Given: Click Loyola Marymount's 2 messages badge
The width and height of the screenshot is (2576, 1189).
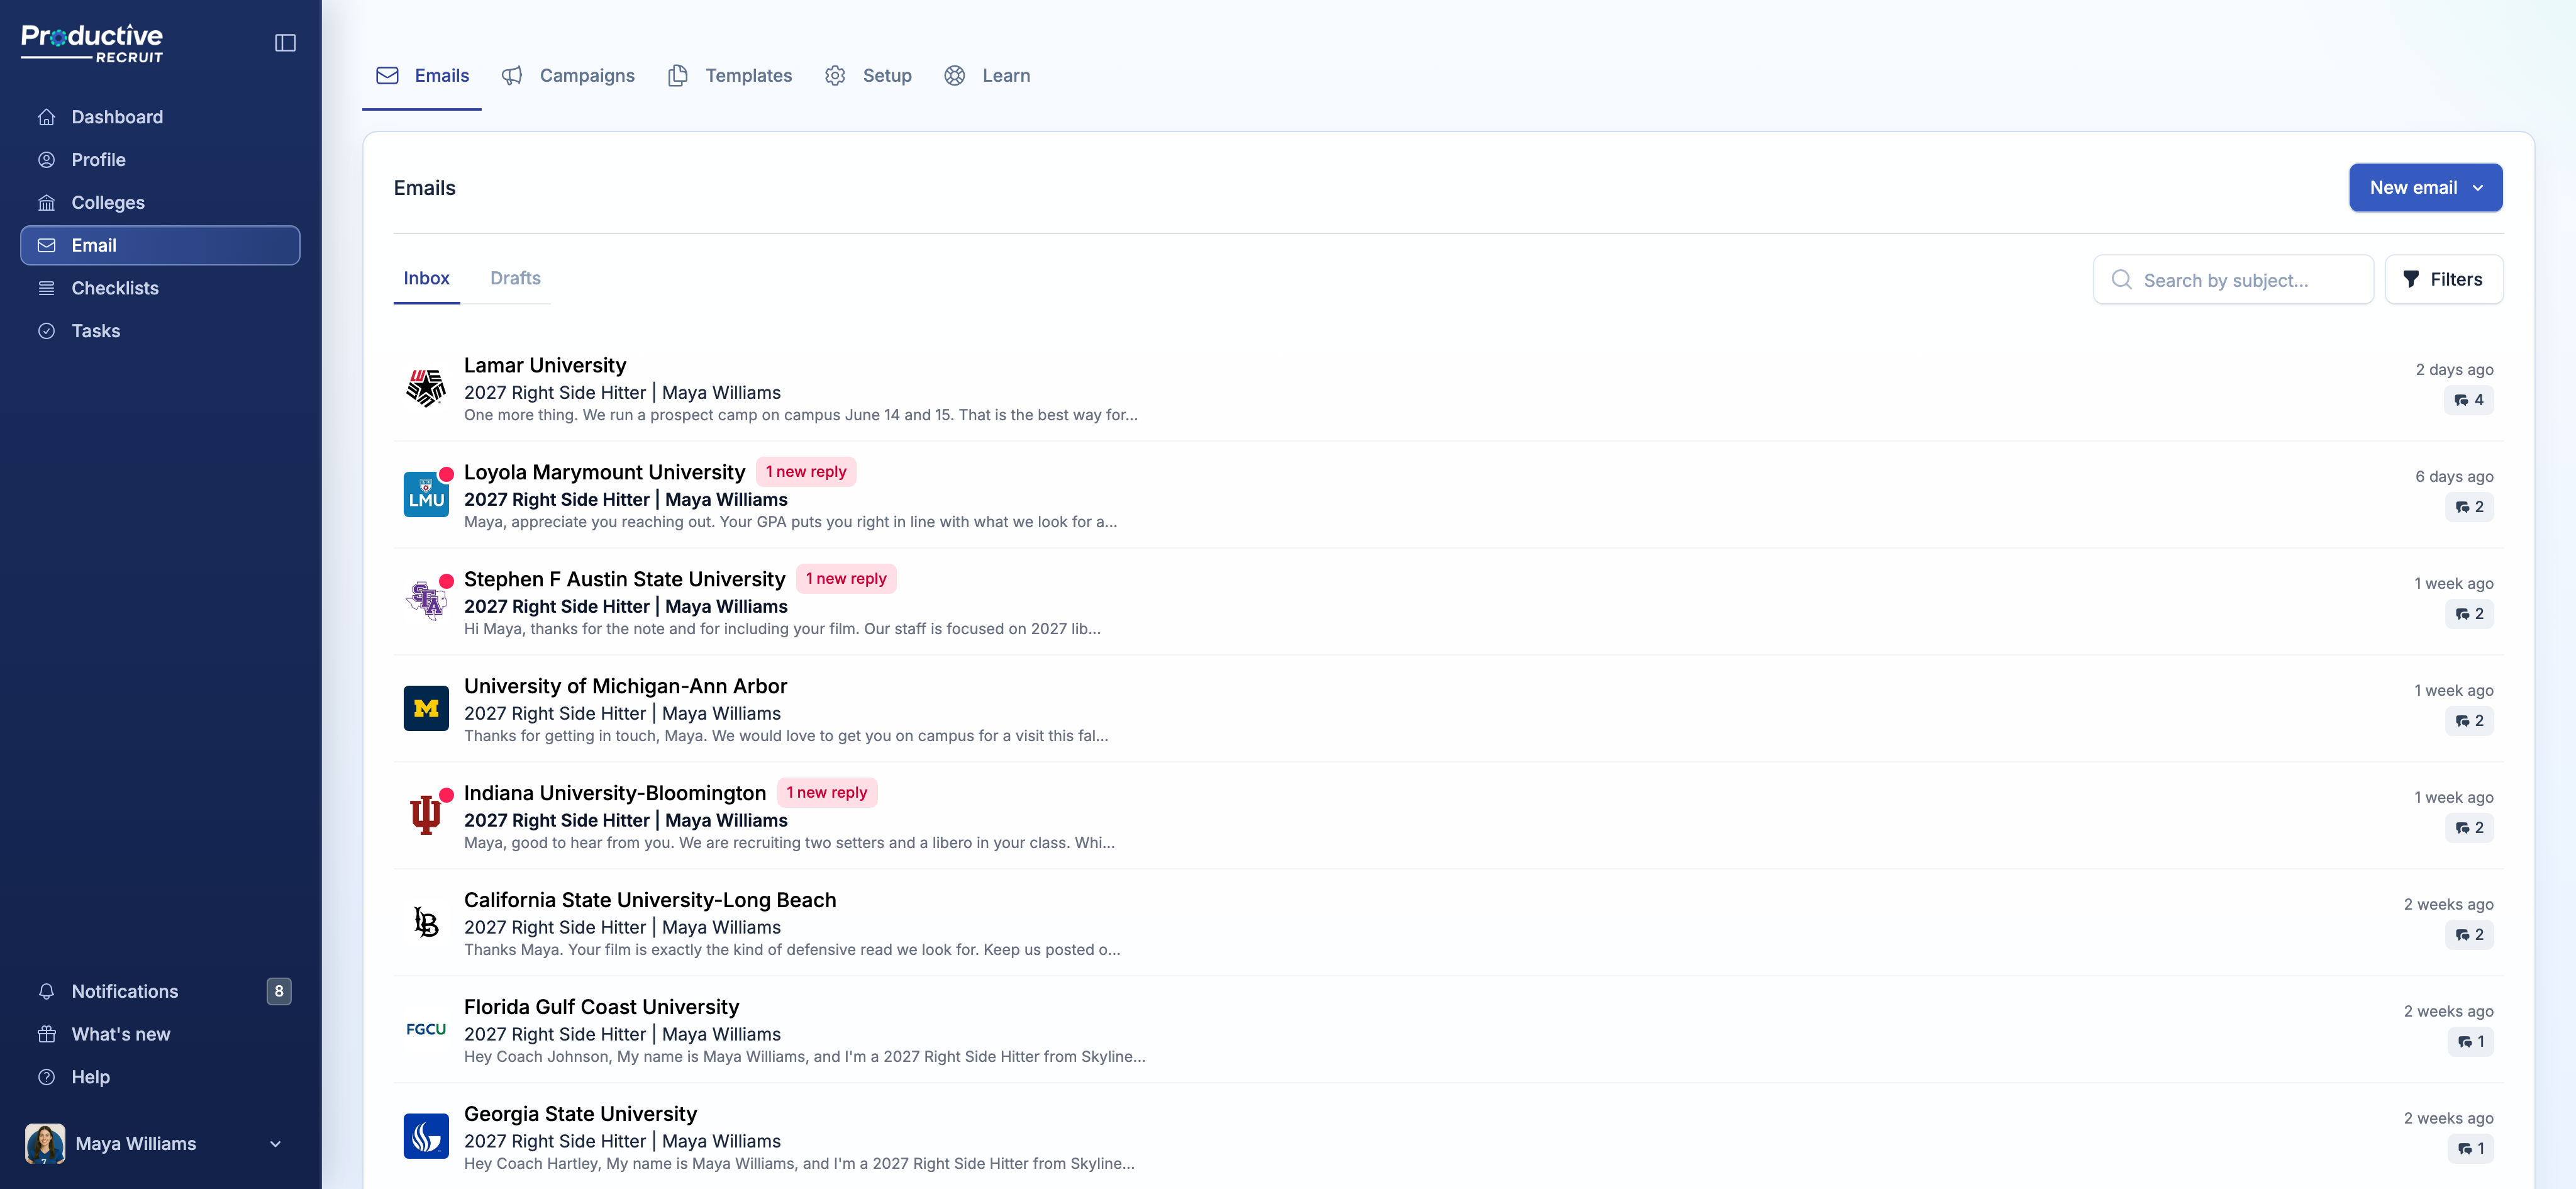Looking at the screenshot, I should [x=2469, y=507].
